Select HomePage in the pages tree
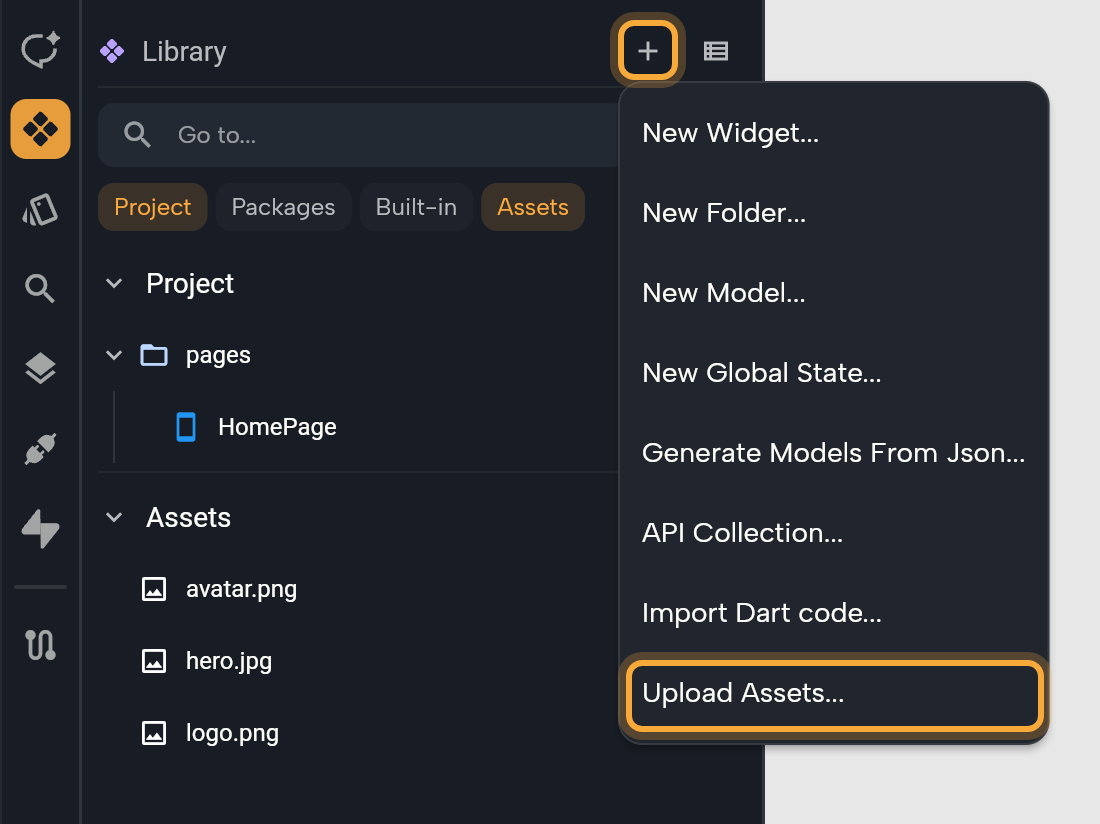 pyautogui.click(x=277, y=427)
